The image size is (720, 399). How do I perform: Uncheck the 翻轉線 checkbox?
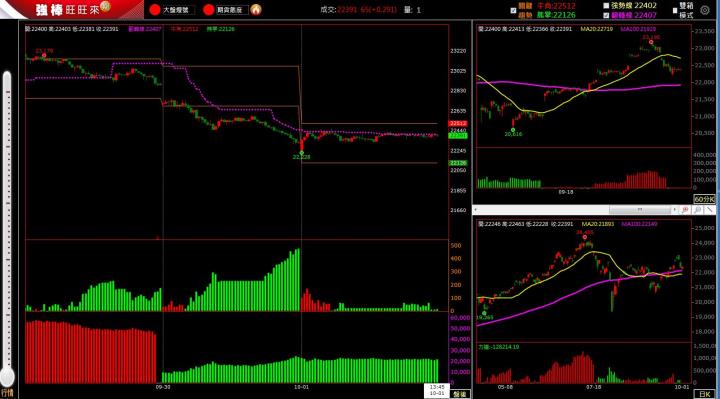pyautogui.click(x=606, y=15)
